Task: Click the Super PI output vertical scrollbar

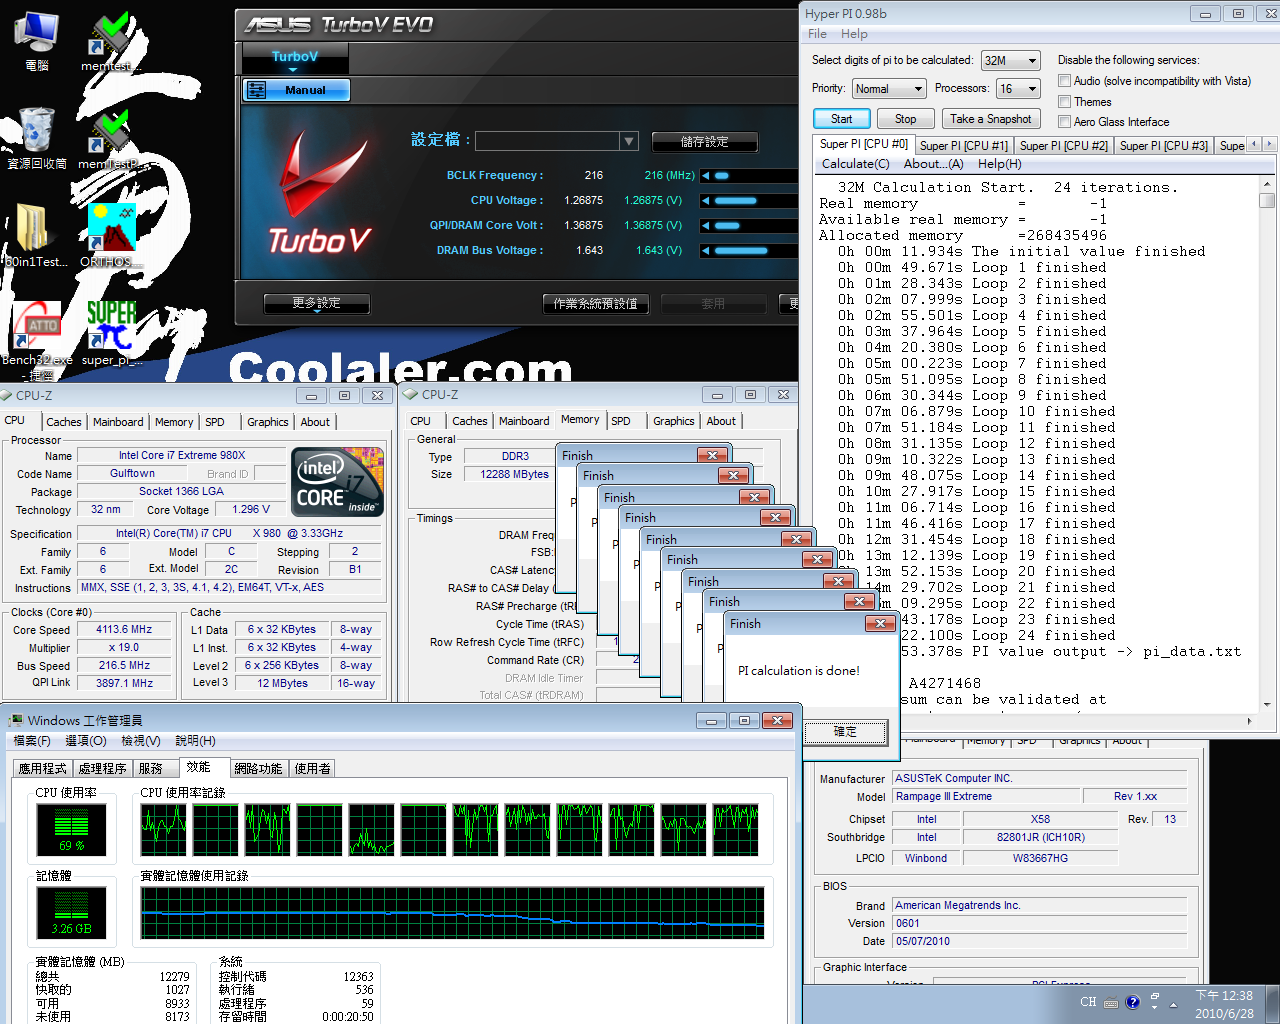Action: 1267,445
